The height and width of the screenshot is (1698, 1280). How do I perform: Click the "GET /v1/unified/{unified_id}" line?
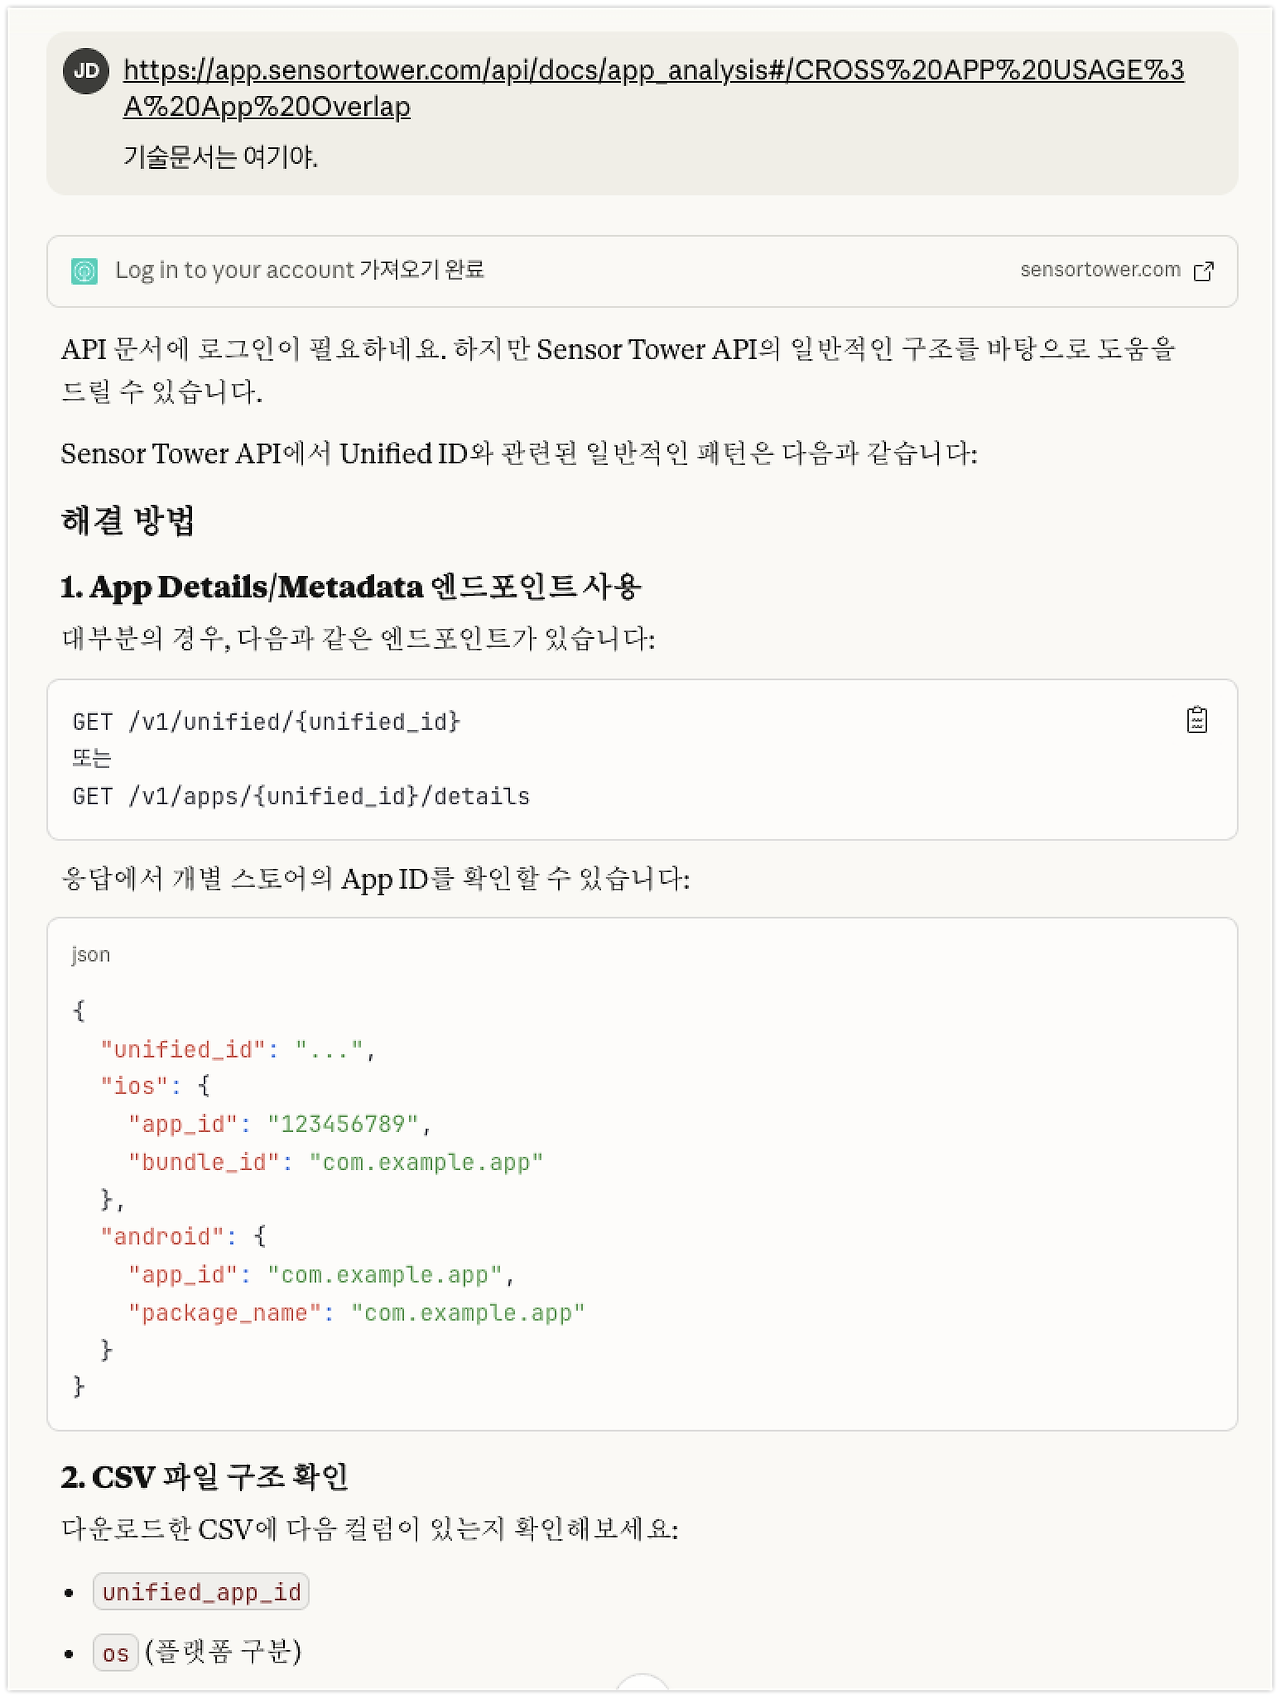click(266, 722)
